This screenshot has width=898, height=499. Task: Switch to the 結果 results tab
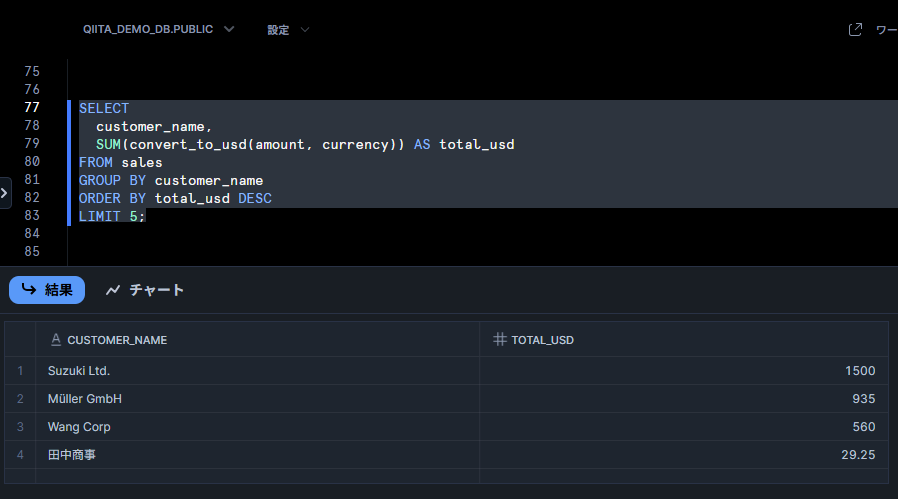point(47,290)
